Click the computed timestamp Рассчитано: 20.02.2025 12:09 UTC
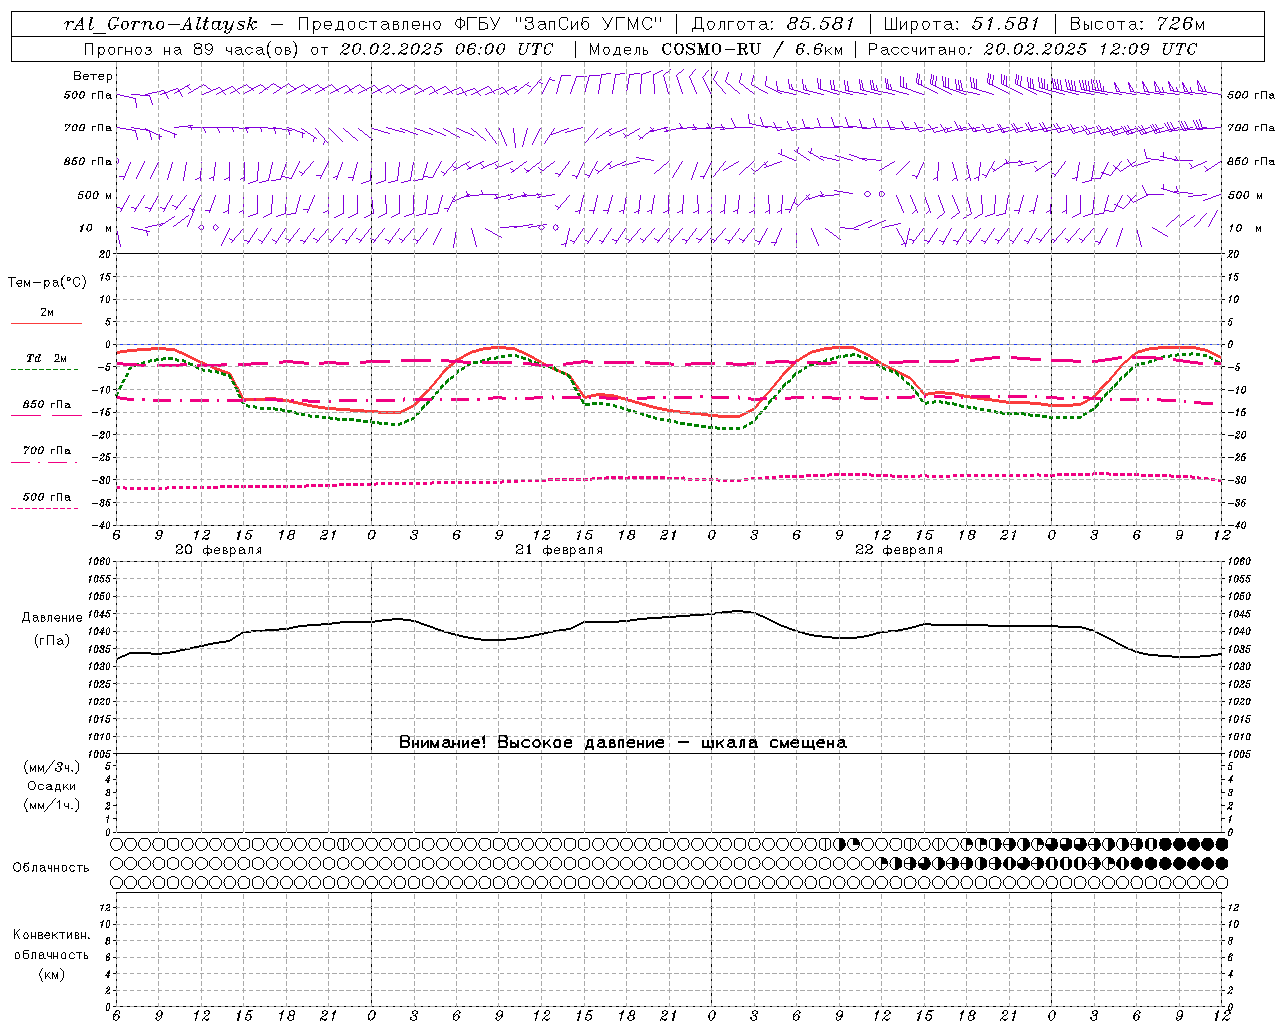 point(1032,49)
